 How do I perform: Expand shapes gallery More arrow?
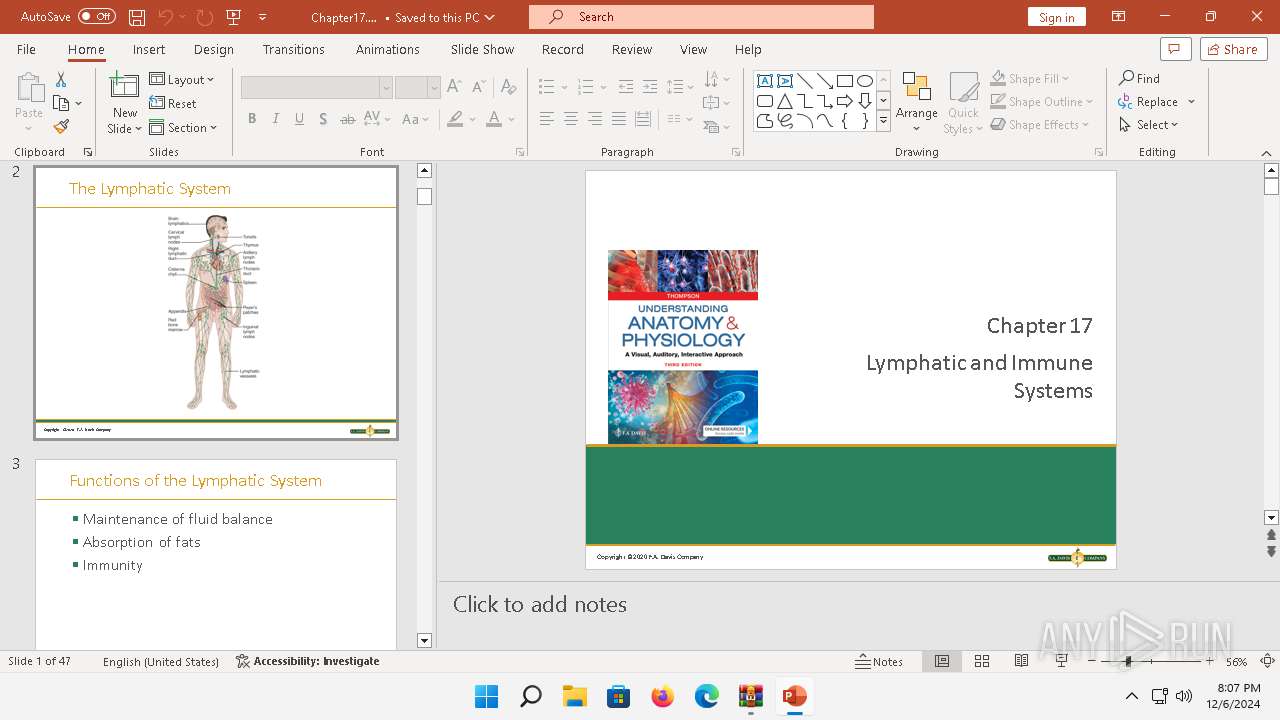point(883,121)
